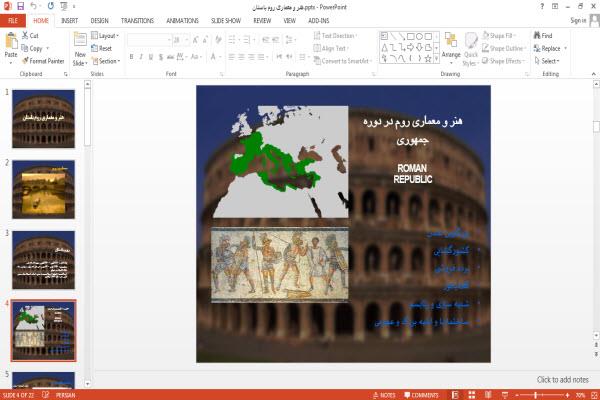The image size is (600, 400).
Task: Click Align Text button
Action: point(331,48)
